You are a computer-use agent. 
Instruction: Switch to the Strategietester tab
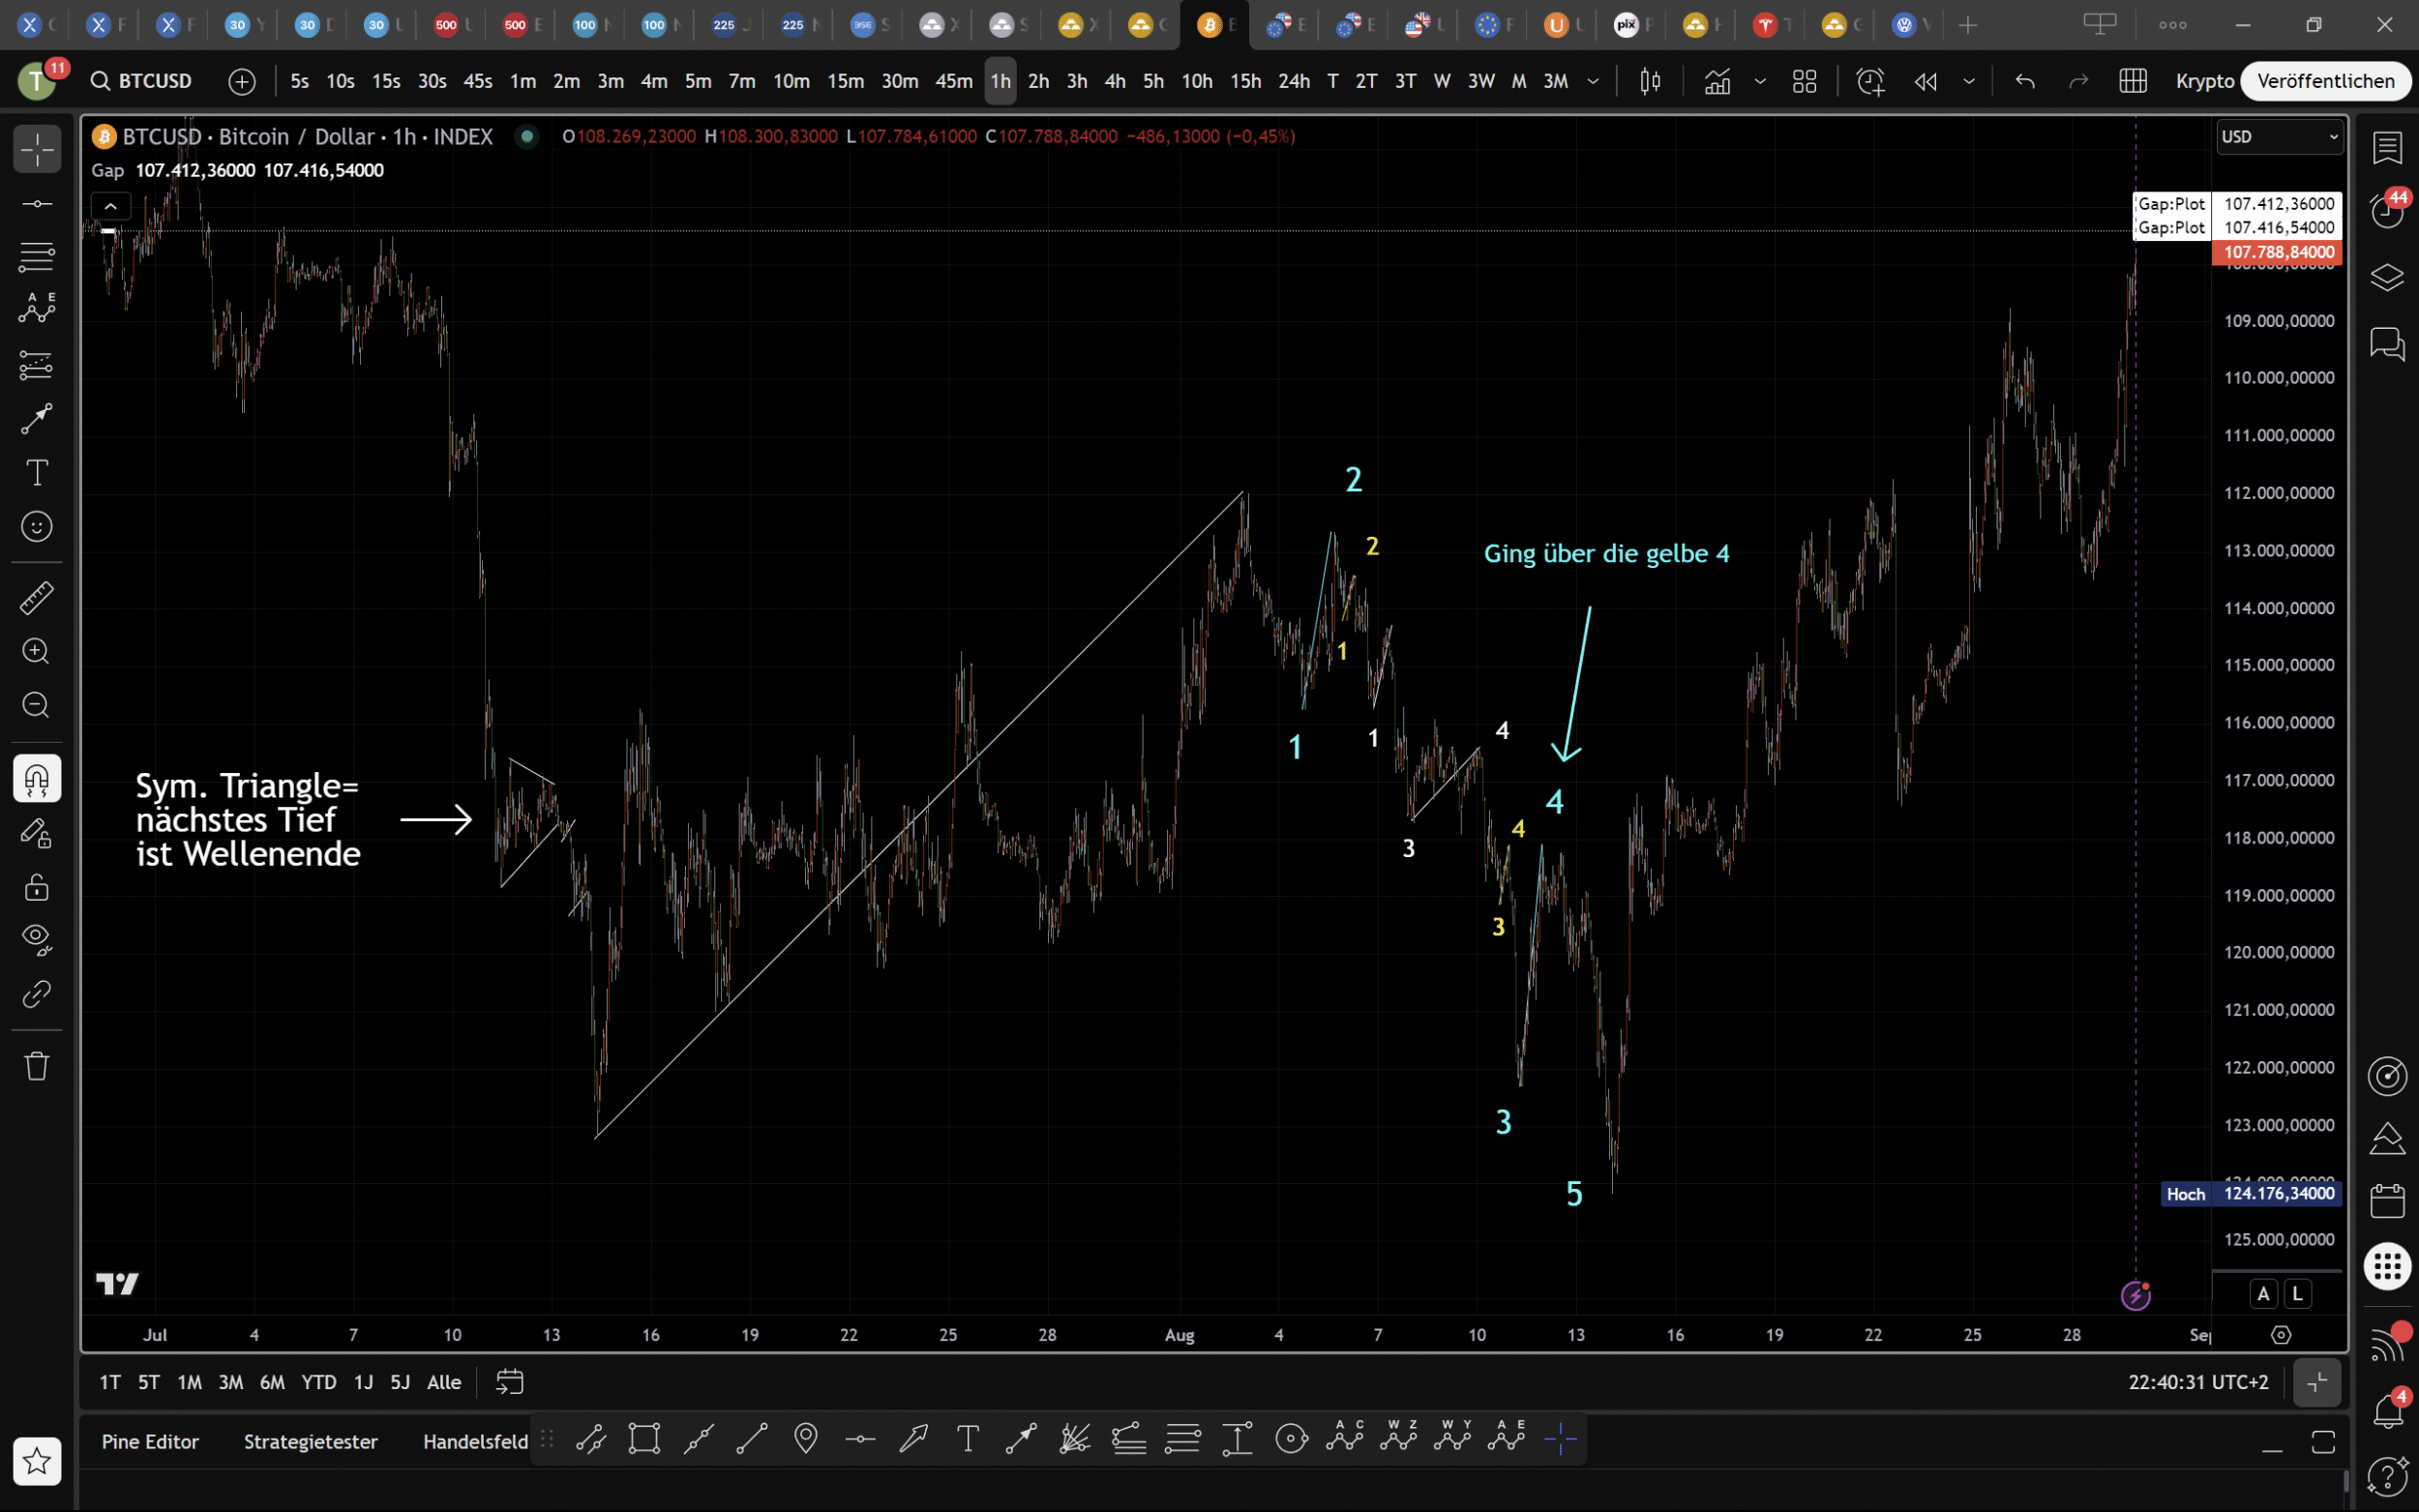click(311, 1442)
